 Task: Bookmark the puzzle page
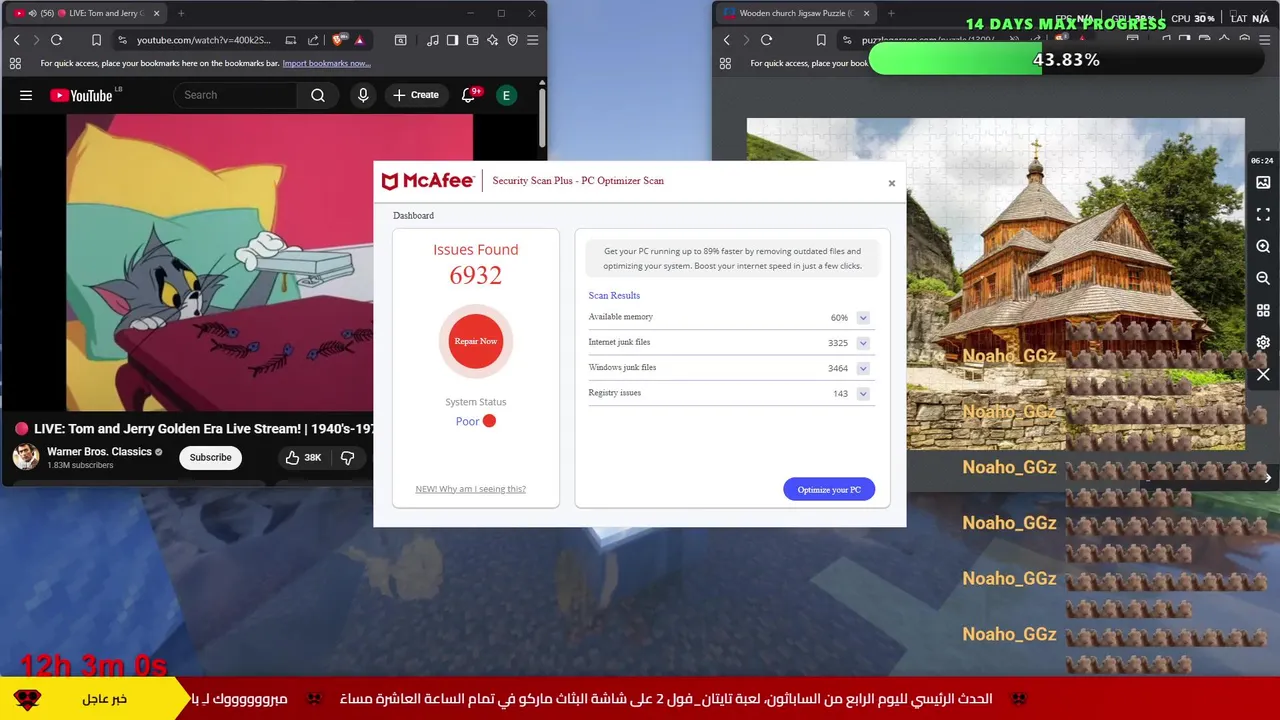point(821,40)
